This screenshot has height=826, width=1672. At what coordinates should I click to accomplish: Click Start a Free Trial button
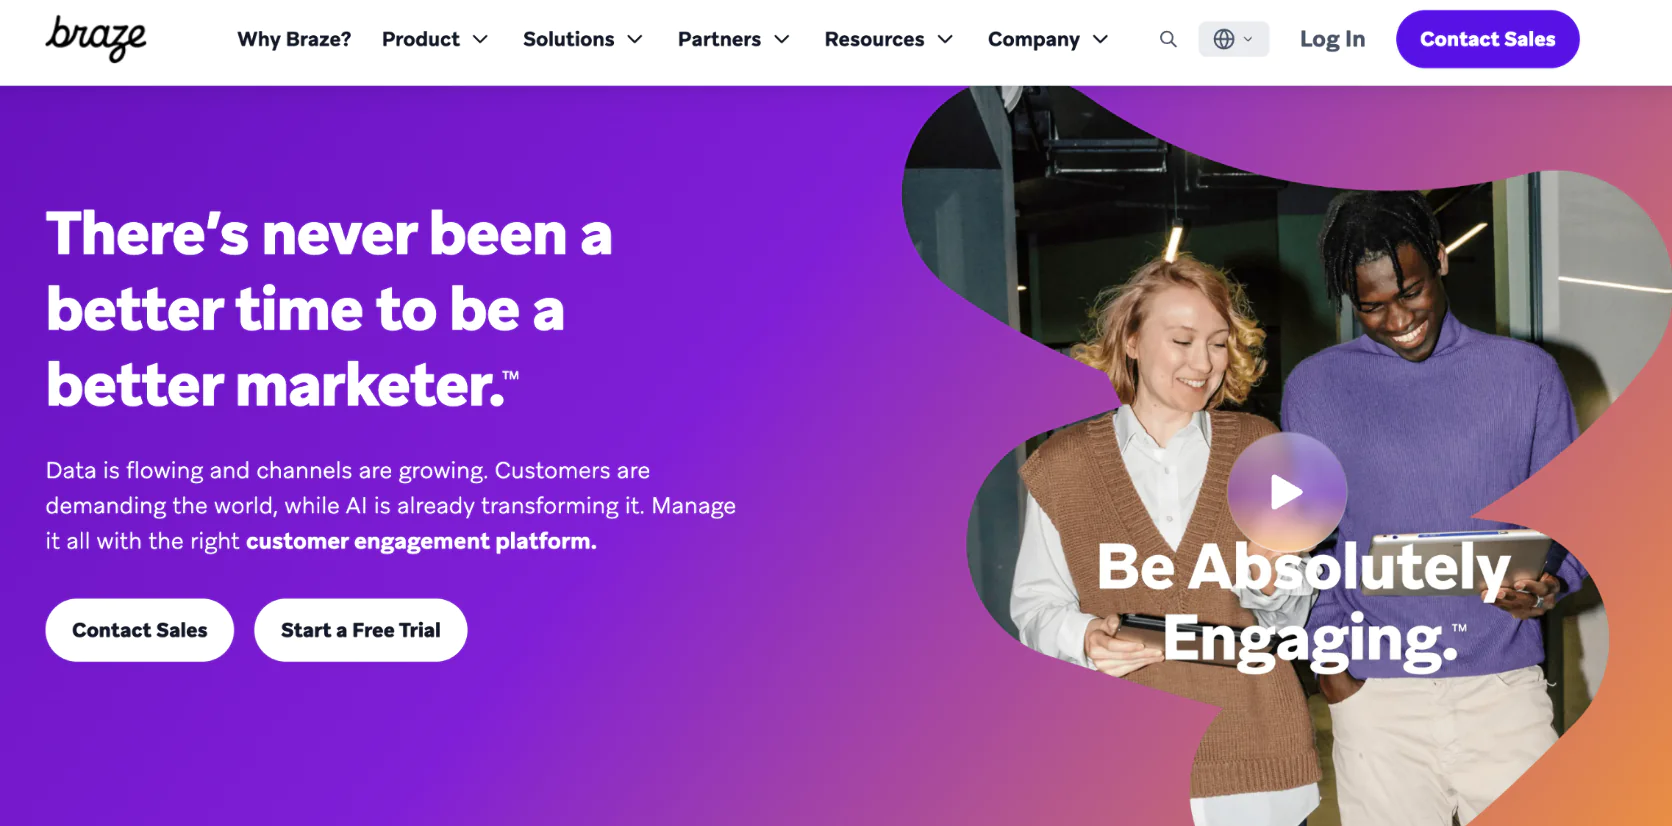pos(361,630)
